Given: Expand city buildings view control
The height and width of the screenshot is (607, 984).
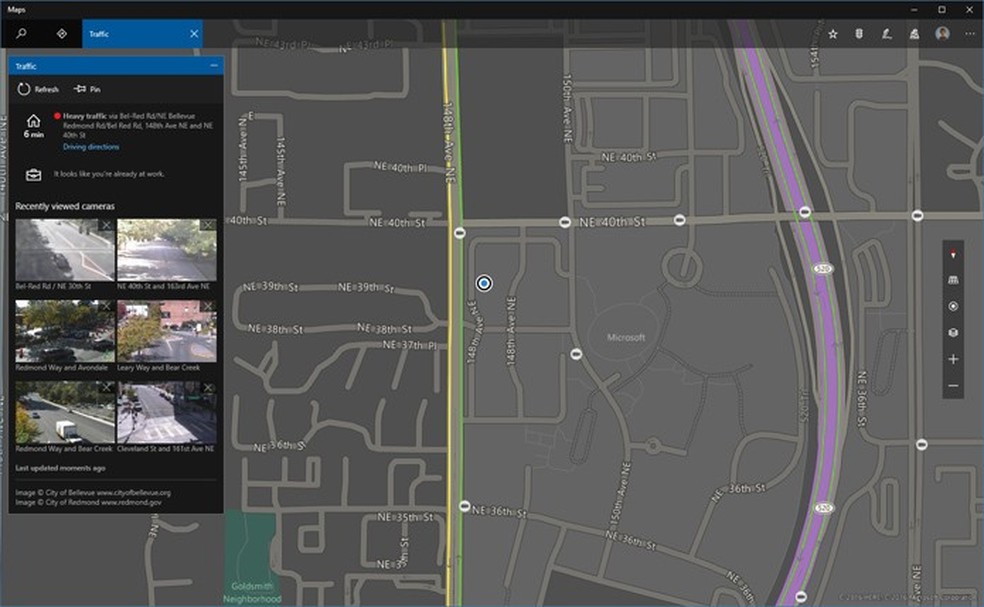Looking at the screenshot, I should (952, 279).
